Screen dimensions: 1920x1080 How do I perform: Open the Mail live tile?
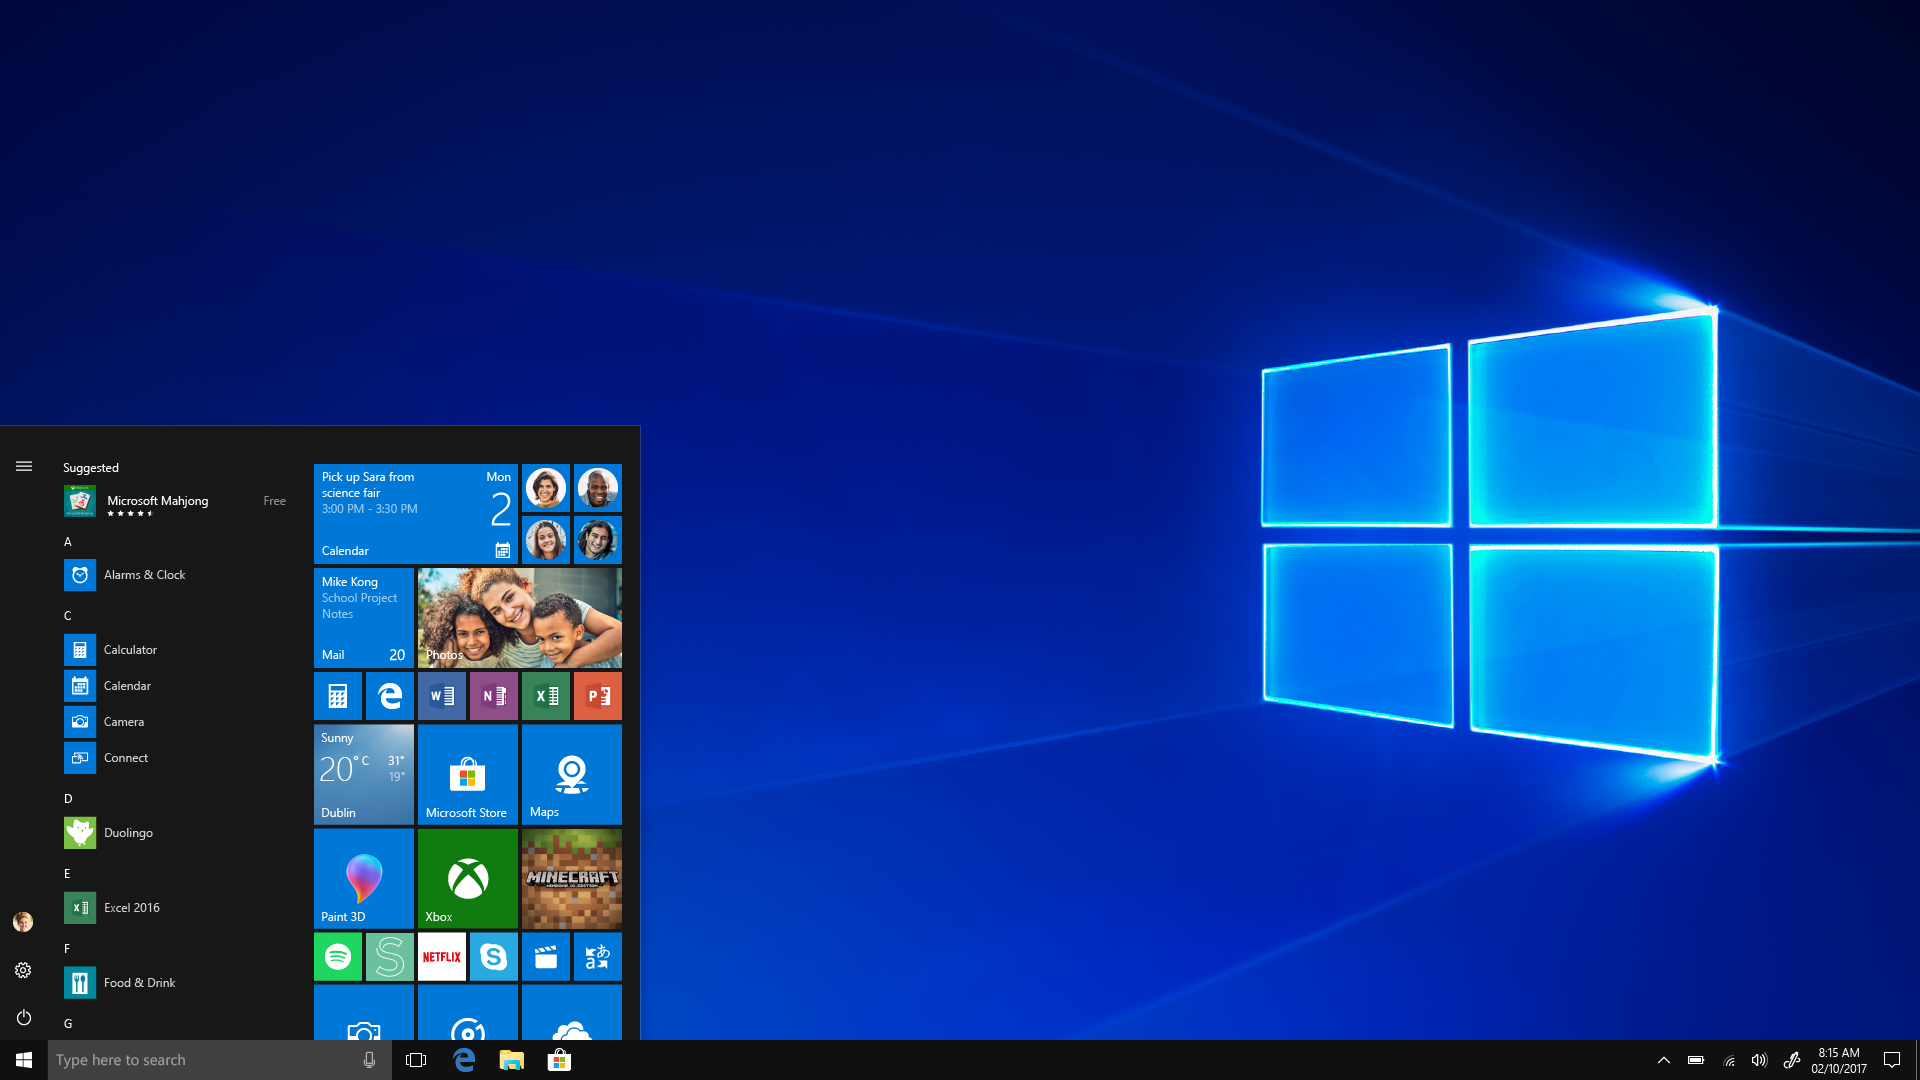coord(364,618)
